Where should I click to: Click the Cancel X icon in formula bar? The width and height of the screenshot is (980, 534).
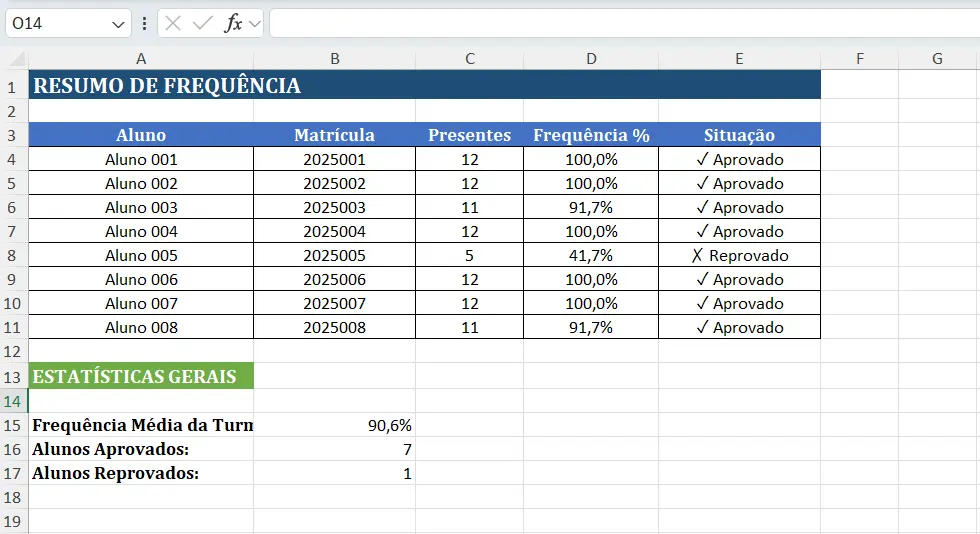click(x=174, y=23)
